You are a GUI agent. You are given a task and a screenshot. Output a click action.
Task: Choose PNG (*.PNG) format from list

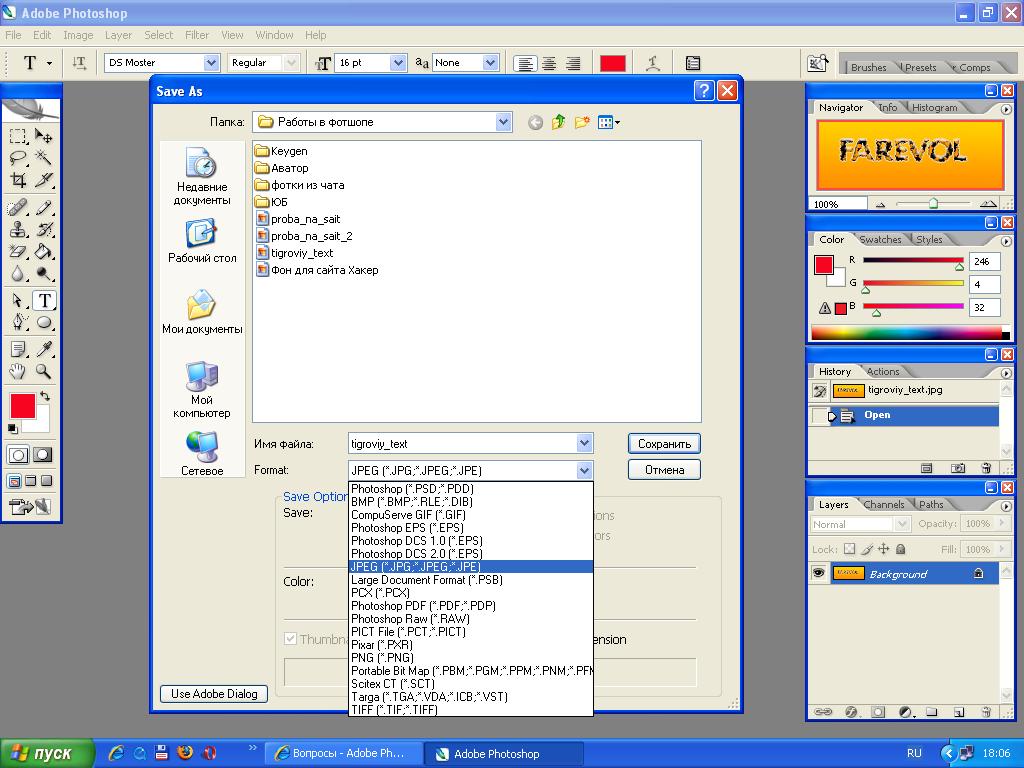tap(471, 658)
